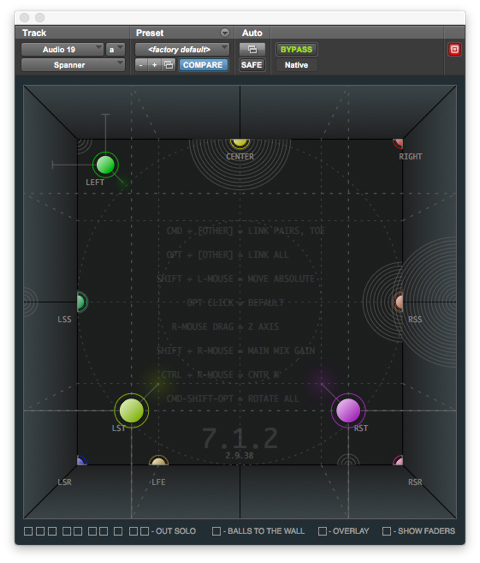Tick the lone single OUT SOLO checkbox

click(x=118, y=531)
